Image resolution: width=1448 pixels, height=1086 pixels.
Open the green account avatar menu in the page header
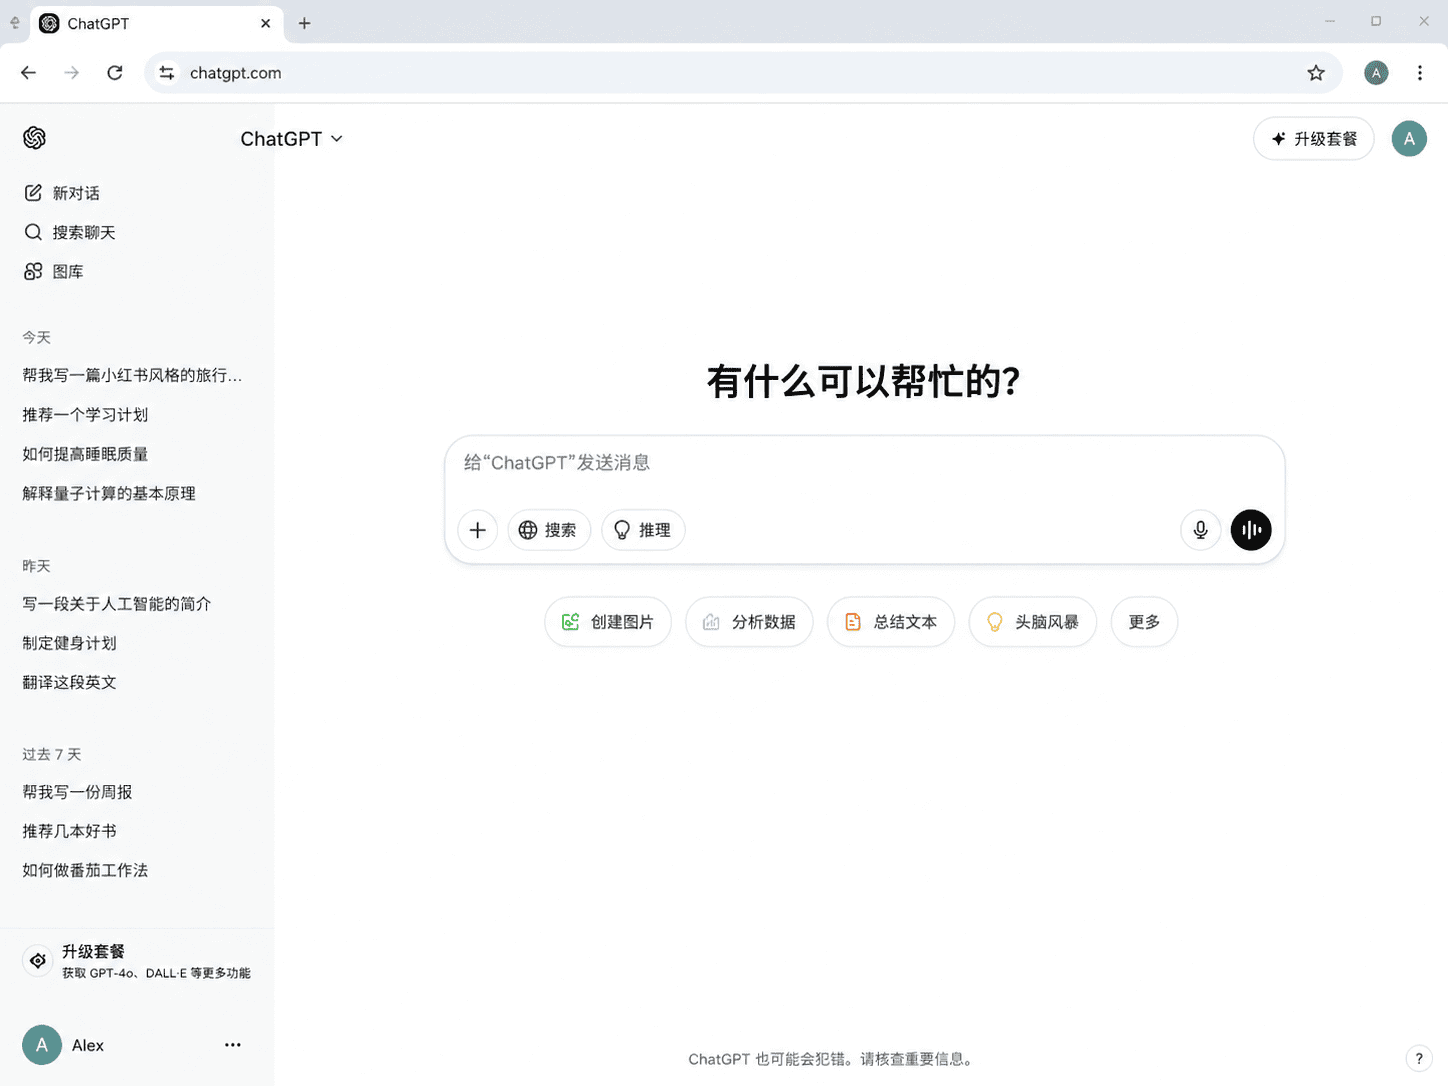click(1409, 139)
